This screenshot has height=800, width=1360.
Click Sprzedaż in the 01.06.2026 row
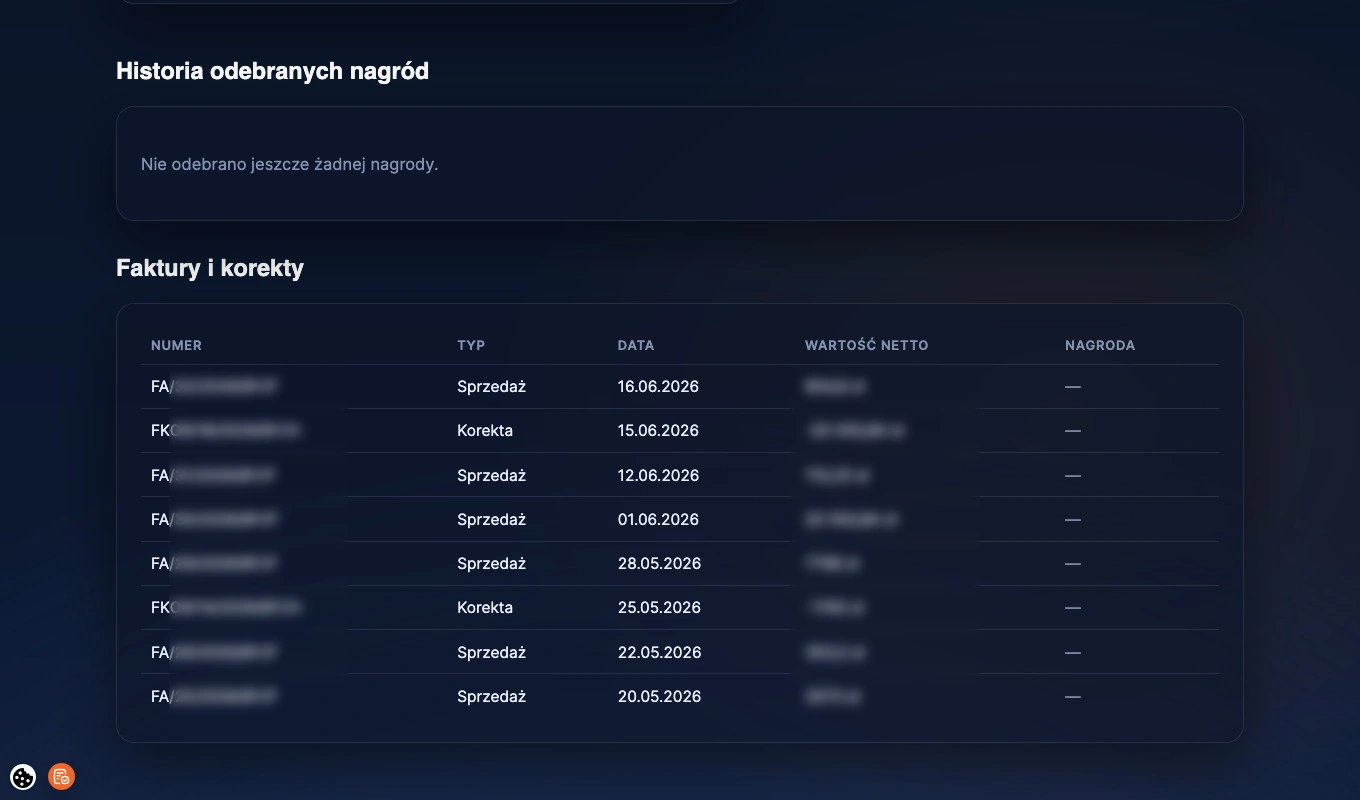pyautogui.click(x=491, y=519)
